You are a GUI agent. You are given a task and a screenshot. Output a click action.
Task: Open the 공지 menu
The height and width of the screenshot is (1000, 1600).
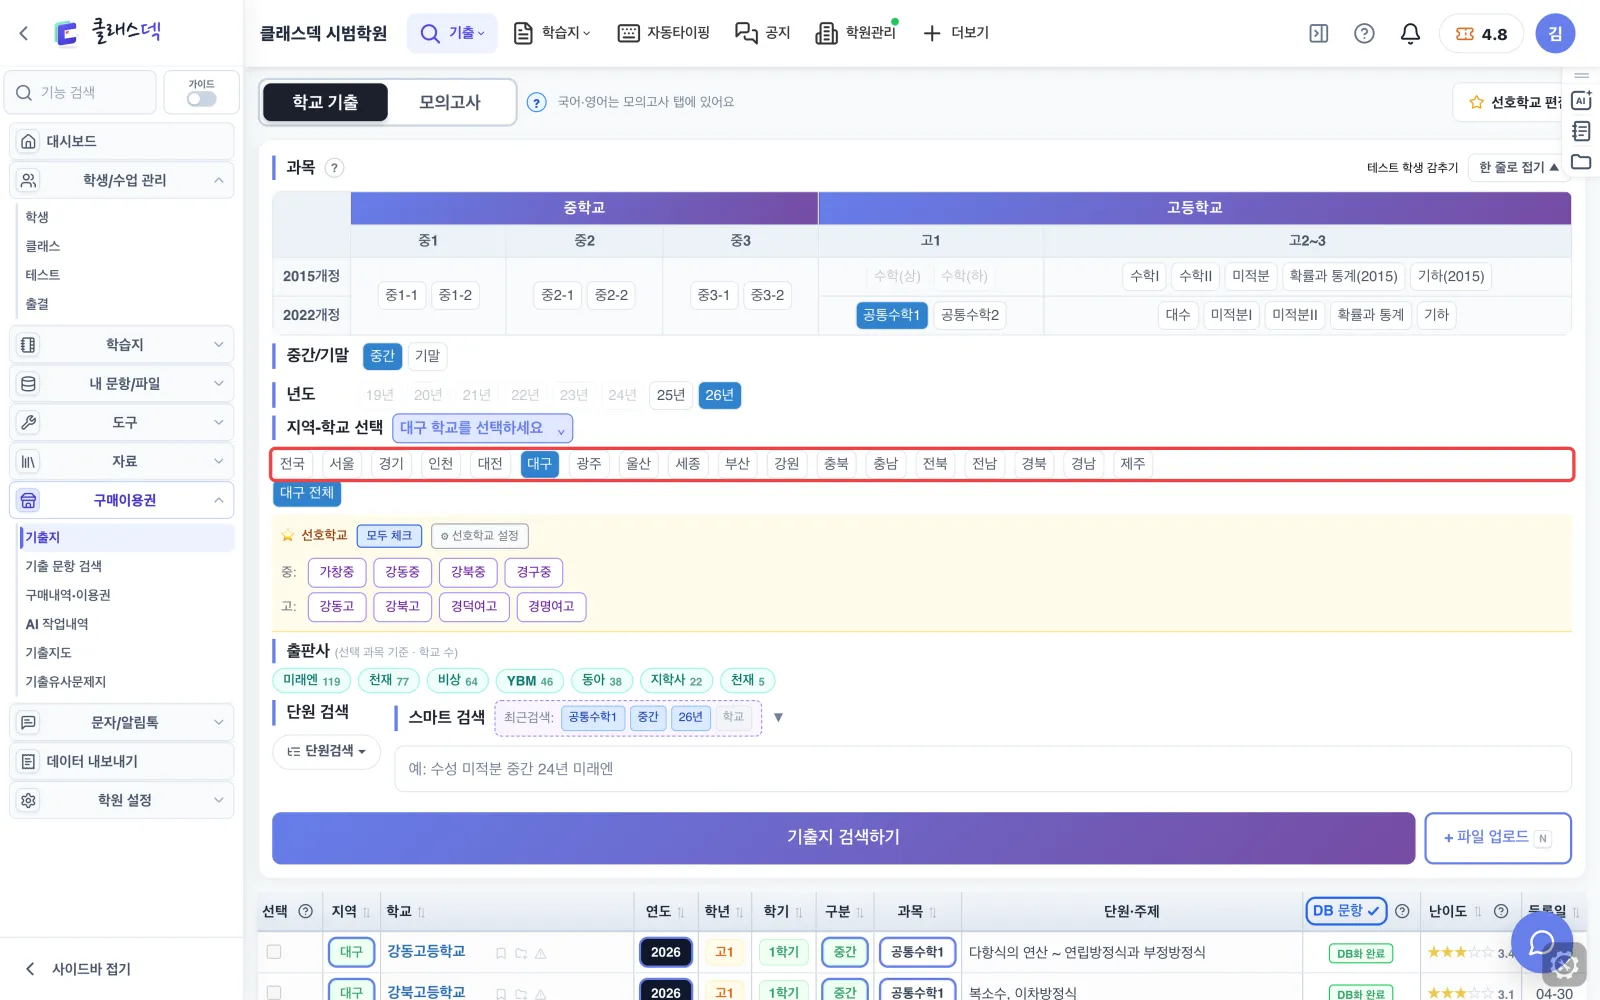tap(763, 33)
